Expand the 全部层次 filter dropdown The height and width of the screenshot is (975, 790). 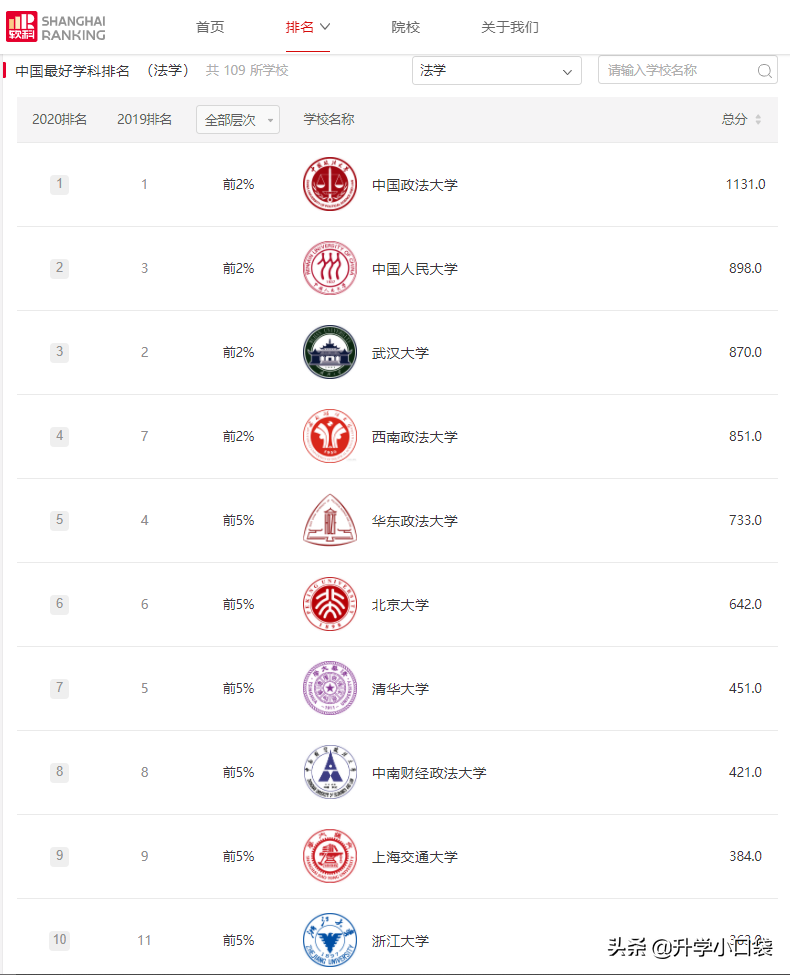point(237,119)
